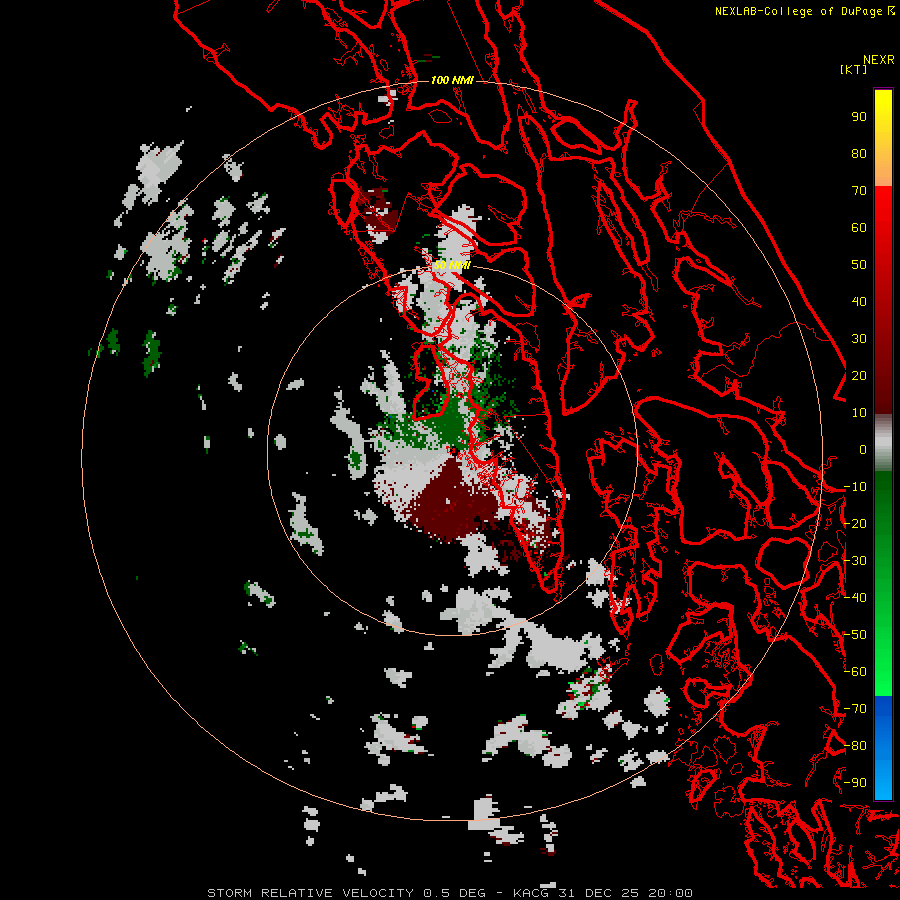900x900 pixels.
Task: Click the positive 50 scale label
Action: pos(859,265)
